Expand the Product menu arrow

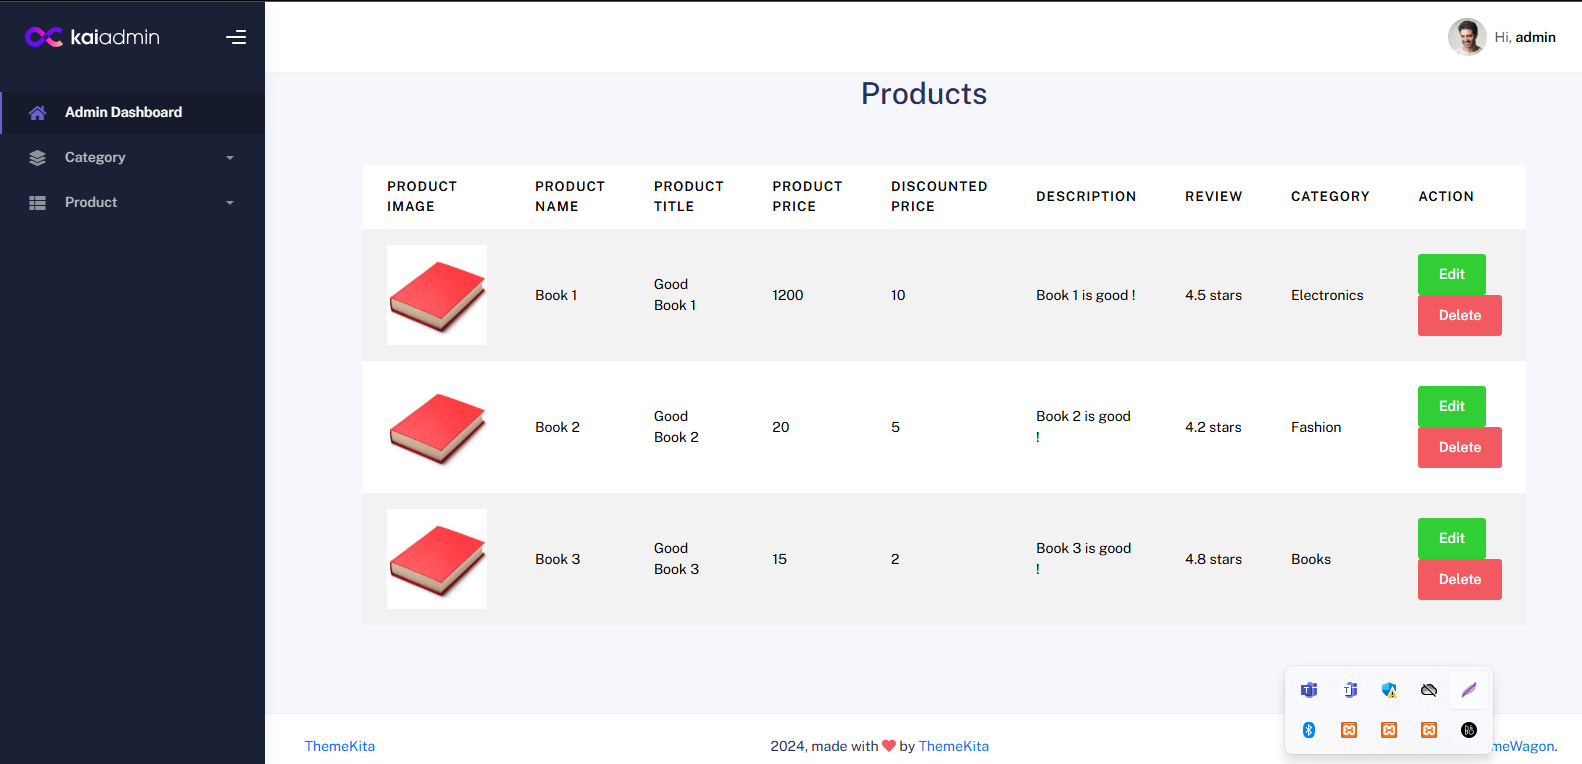click(x=230, y=203)
